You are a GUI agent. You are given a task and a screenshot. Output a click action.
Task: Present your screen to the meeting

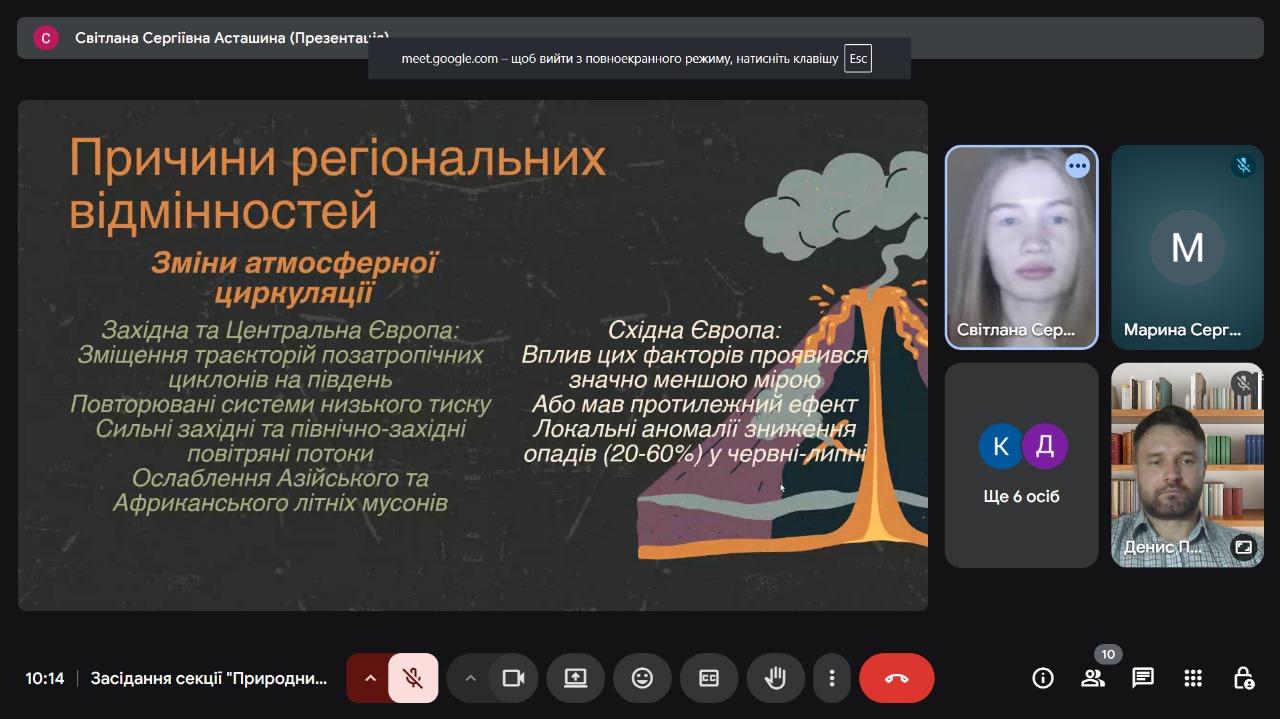[575, 677]
